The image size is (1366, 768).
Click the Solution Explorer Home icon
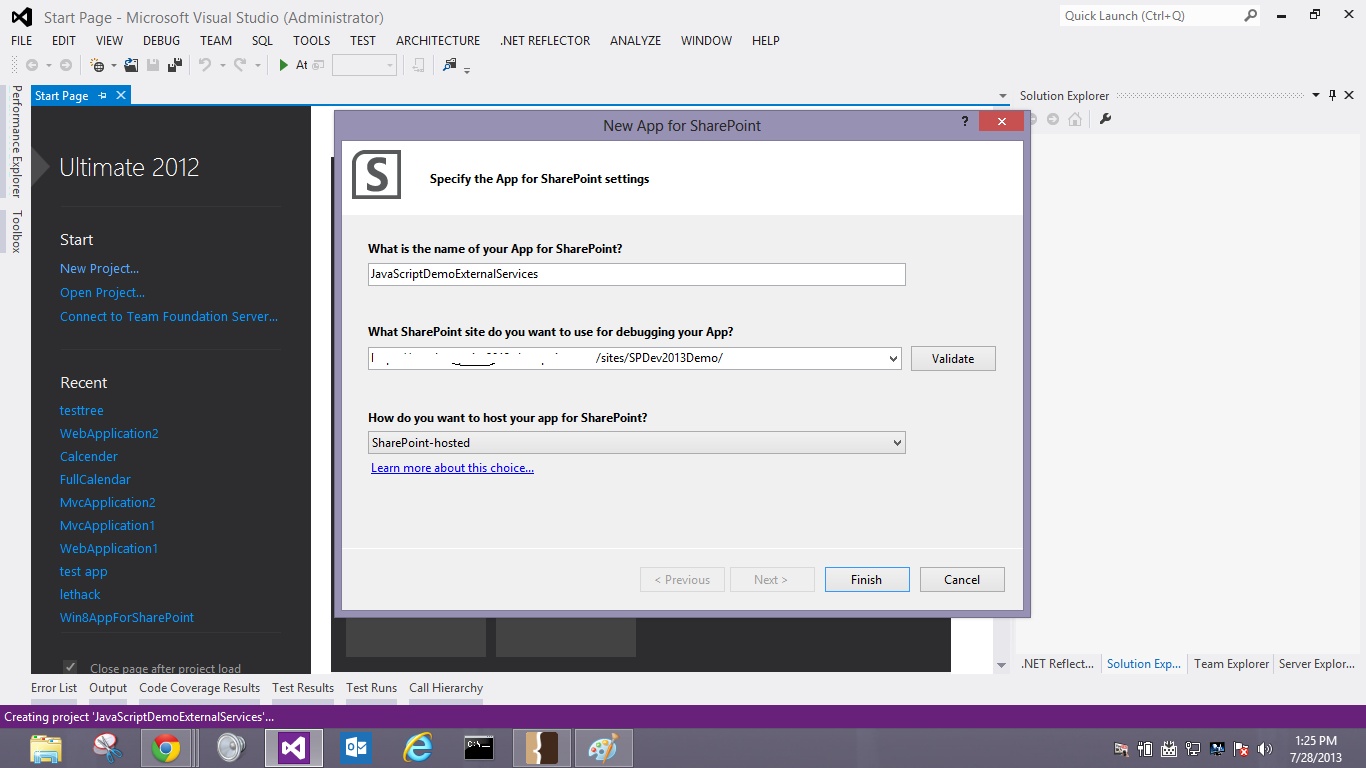pos(1075,119)
